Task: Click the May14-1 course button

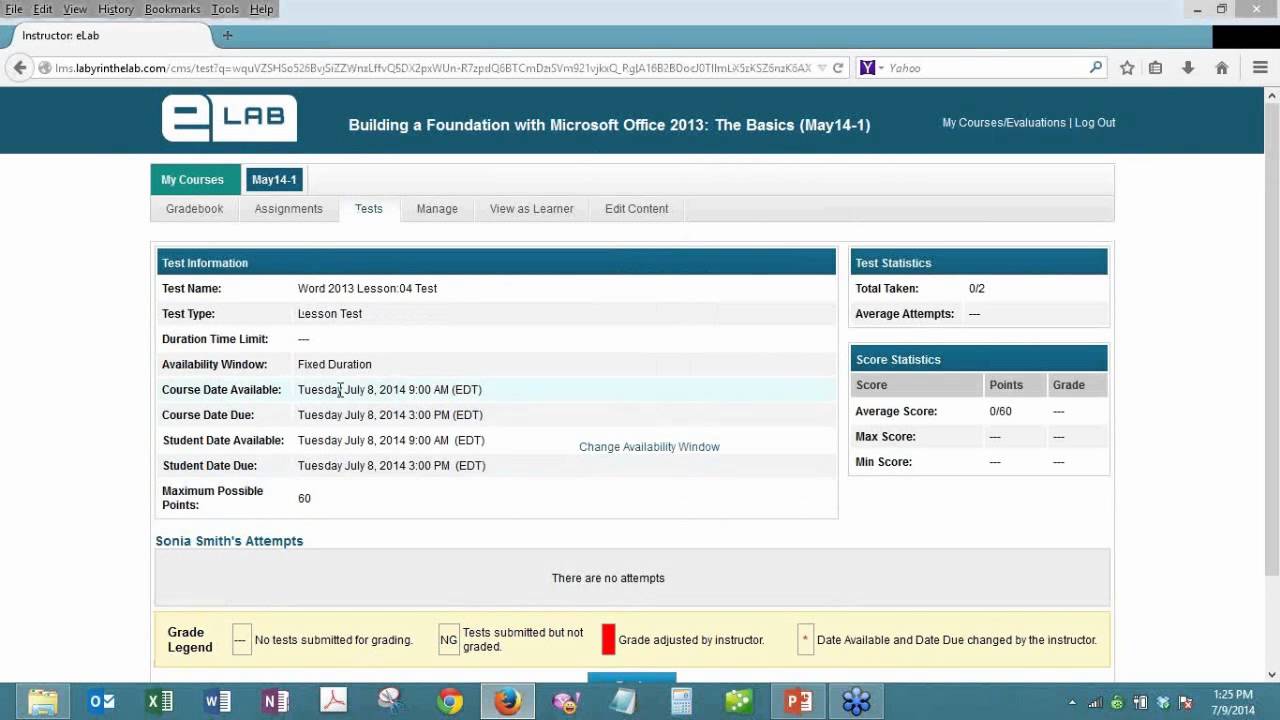Action: [x=274, y=180]
